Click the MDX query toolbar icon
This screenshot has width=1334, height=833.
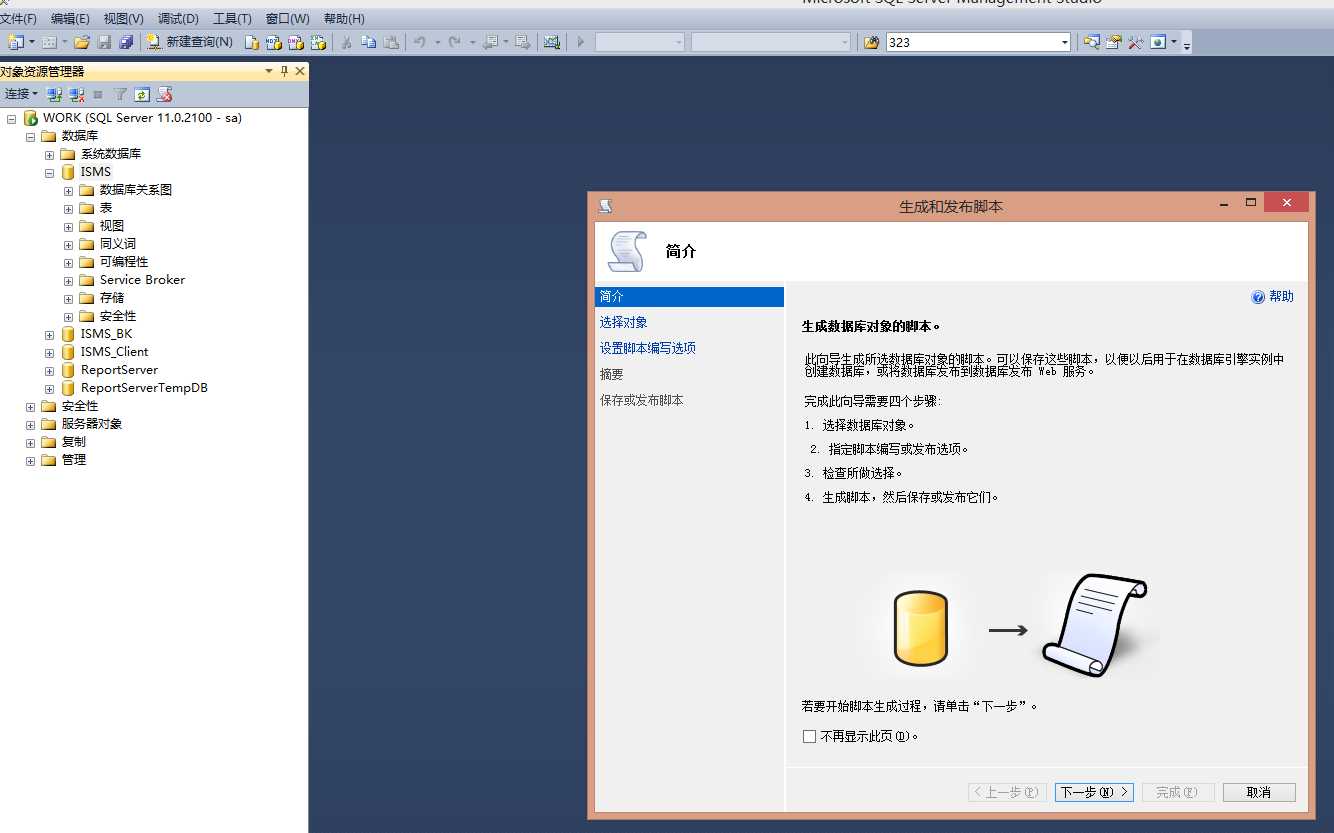tap(274, 42)
